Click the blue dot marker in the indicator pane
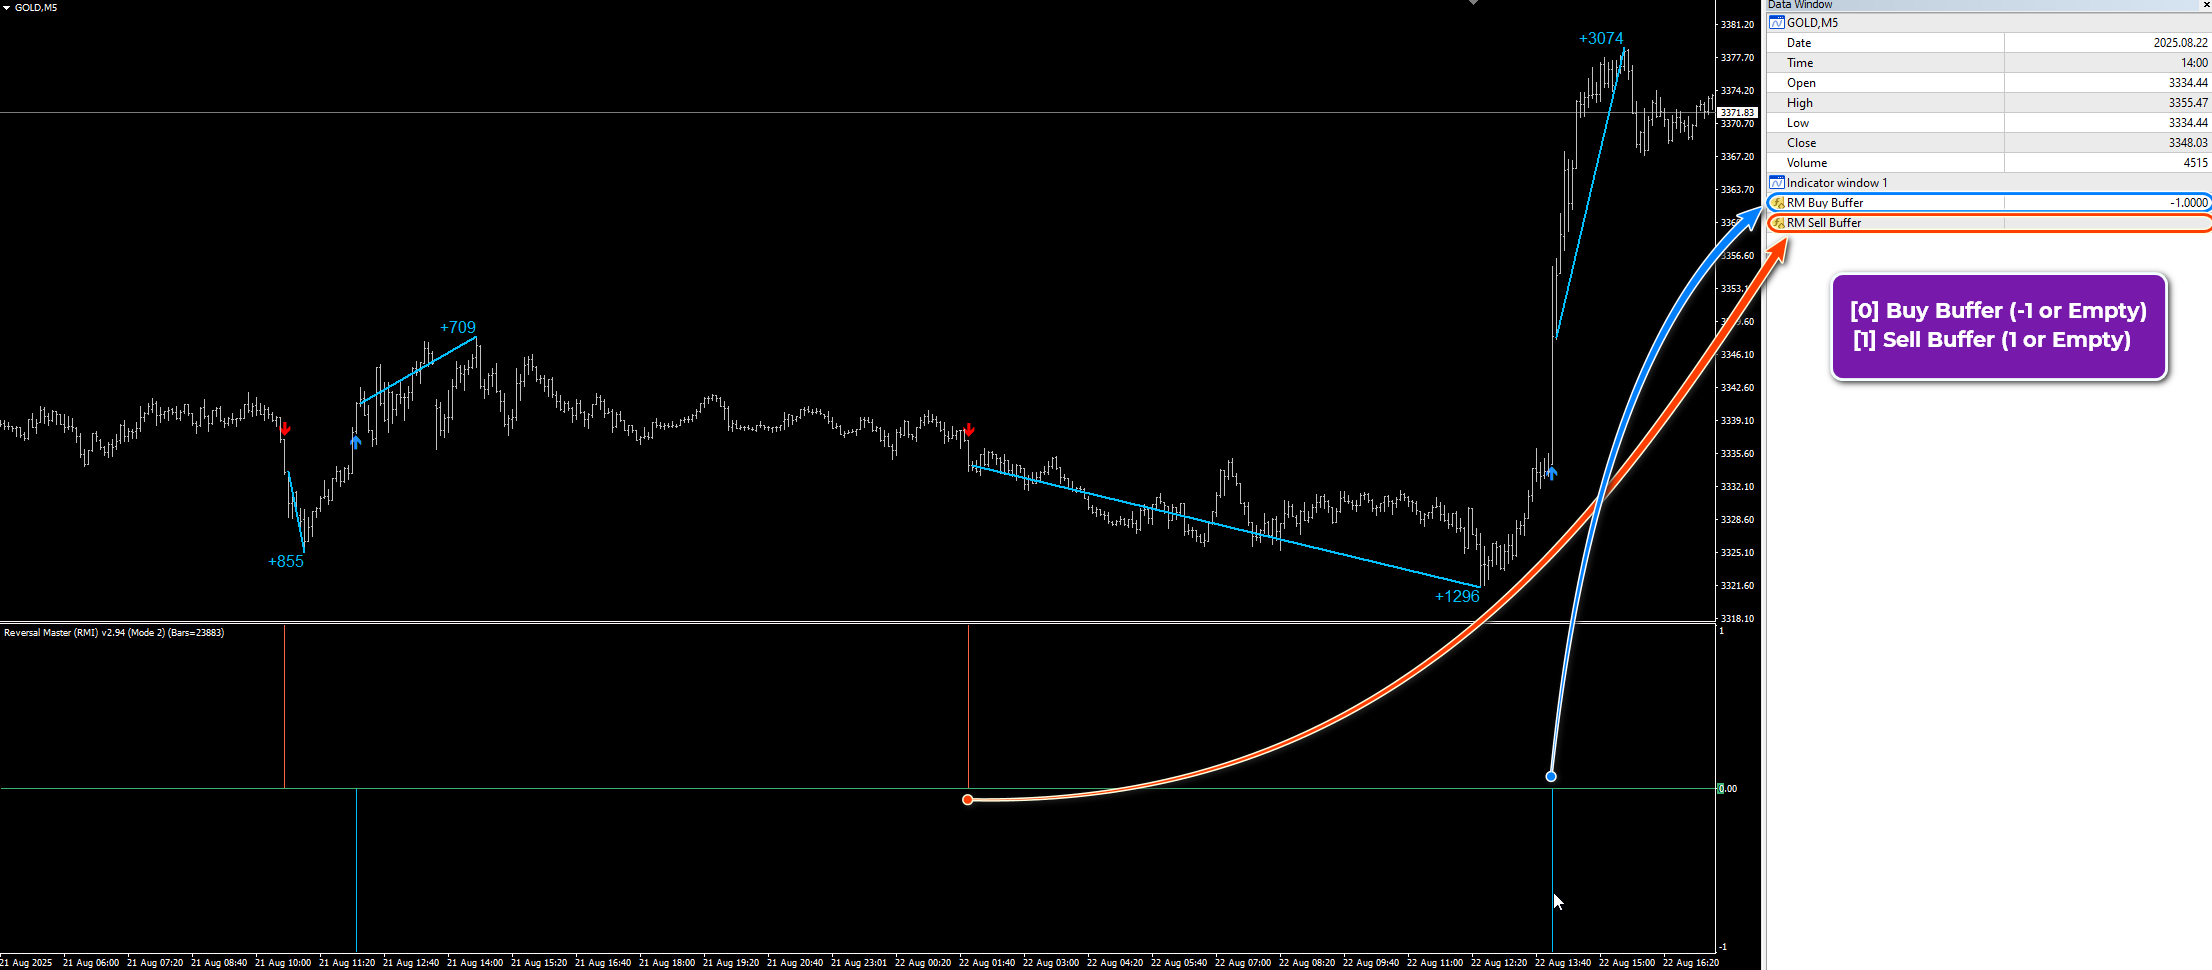The width and height of the screenshot is (2212, 970). pos(1551,776)
